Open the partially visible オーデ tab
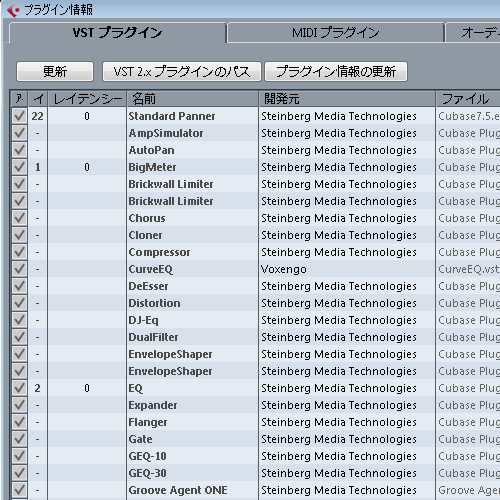This screenshot has height=500, width=500. pos(473,33)
